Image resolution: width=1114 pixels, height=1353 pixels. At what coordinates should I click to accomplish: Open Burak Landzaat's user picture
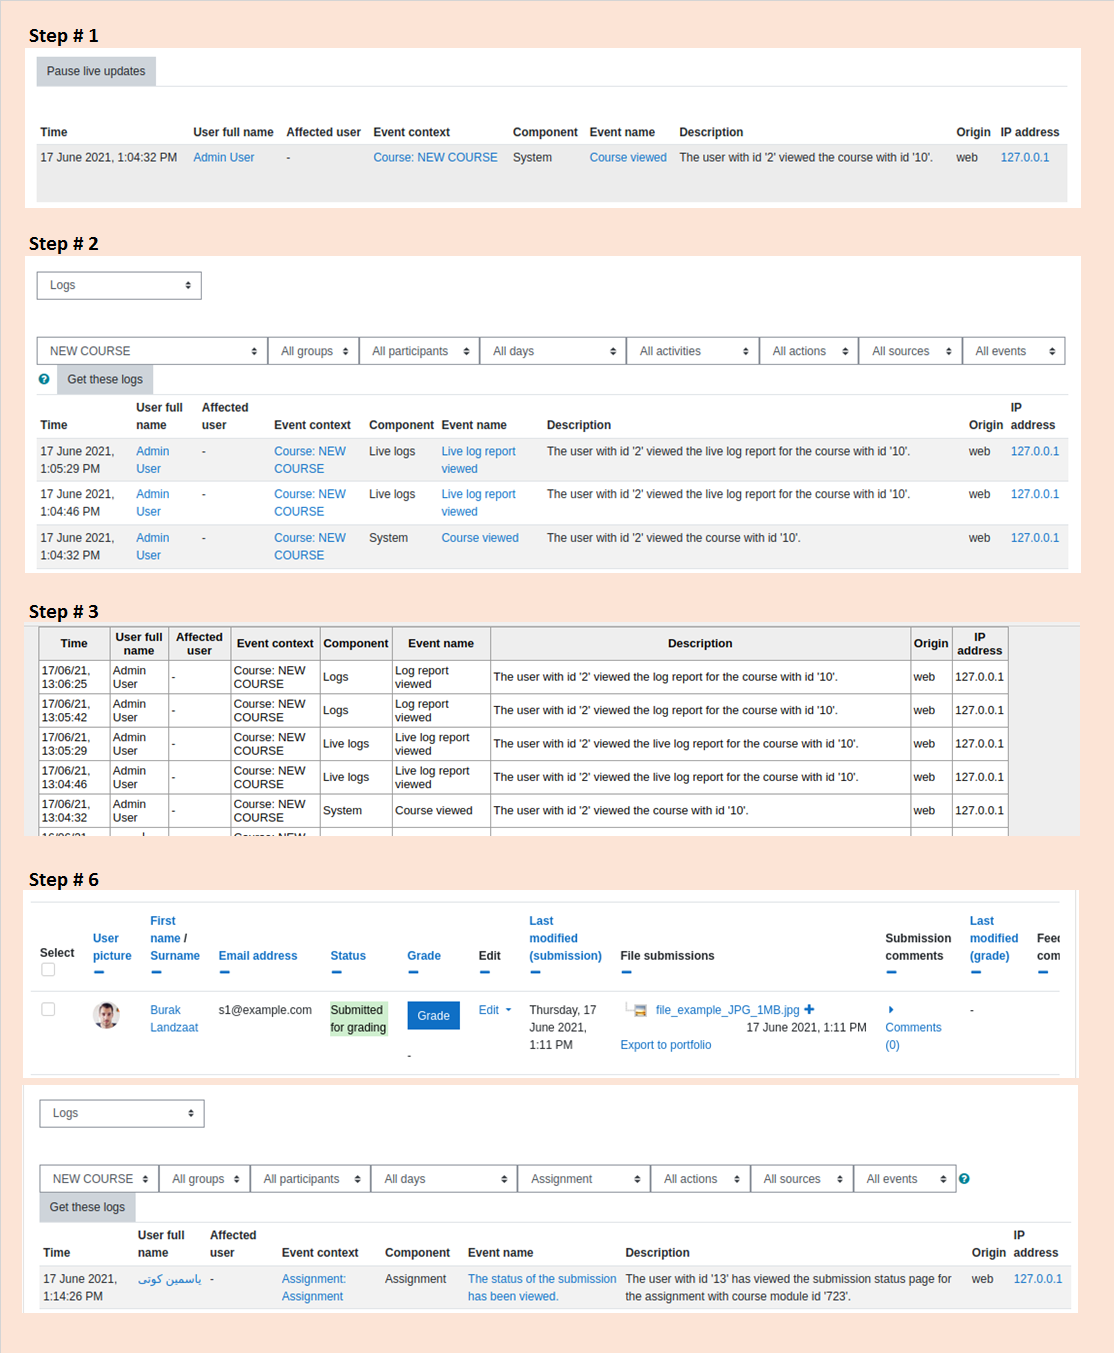(x=106, y=1015)
